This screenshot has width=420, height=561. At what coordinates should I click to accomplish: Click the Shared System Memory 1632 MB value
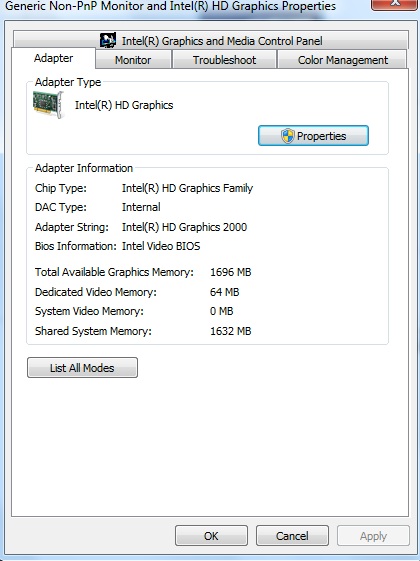[x=230, y=331]
